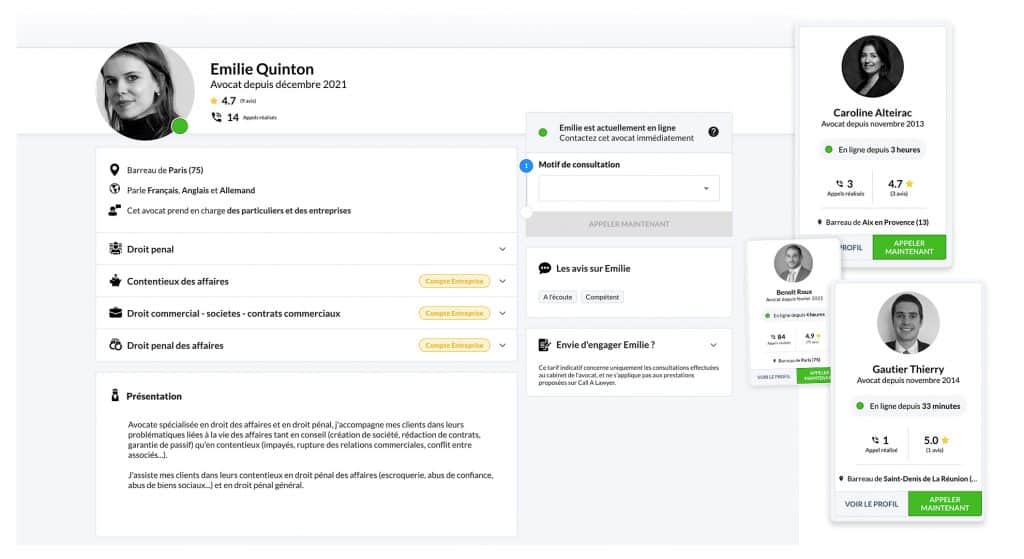Click the Emilie Quinton name heading

pos(262,69)
